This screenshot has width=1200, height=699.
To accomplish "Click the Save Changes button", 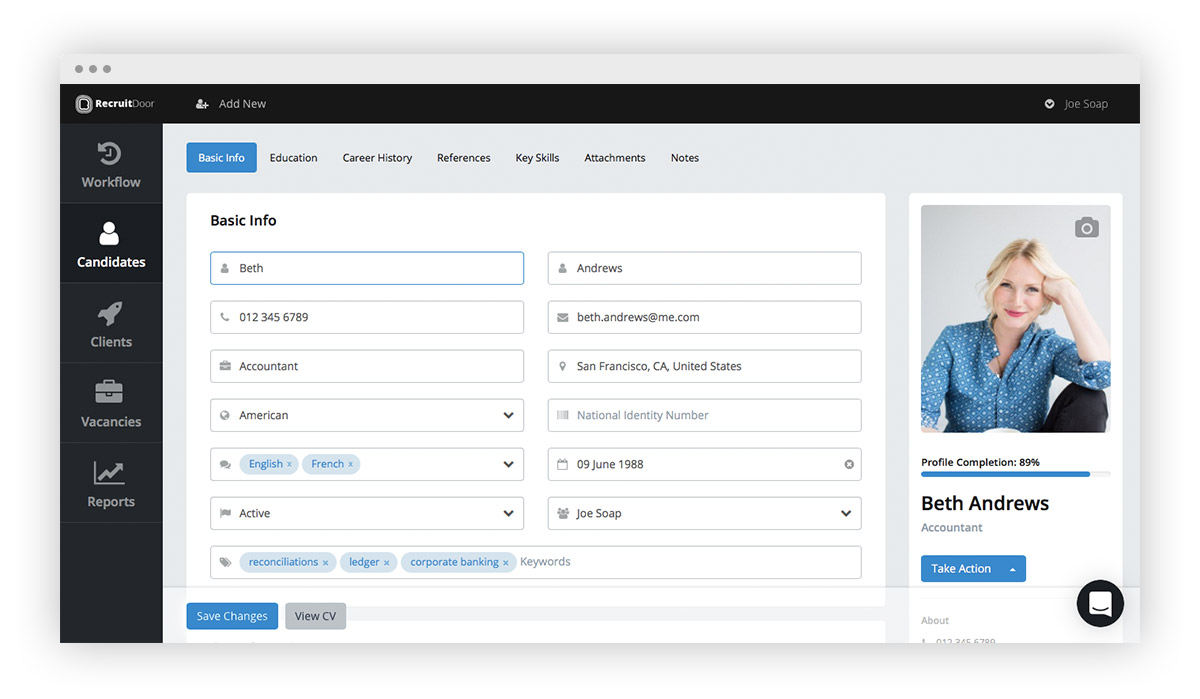I will pyautogui.click(x=232, y=616).
